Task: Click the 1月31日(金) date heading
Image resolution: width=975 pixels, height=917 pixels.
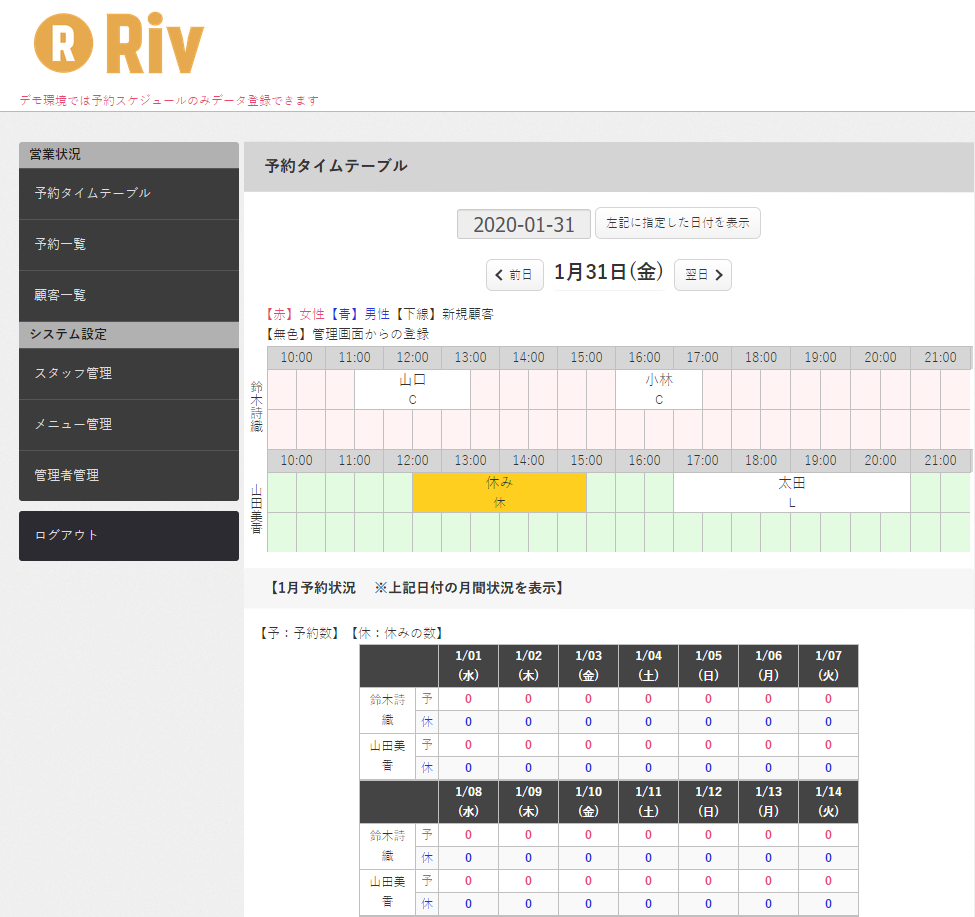Action: coord(609,272)
